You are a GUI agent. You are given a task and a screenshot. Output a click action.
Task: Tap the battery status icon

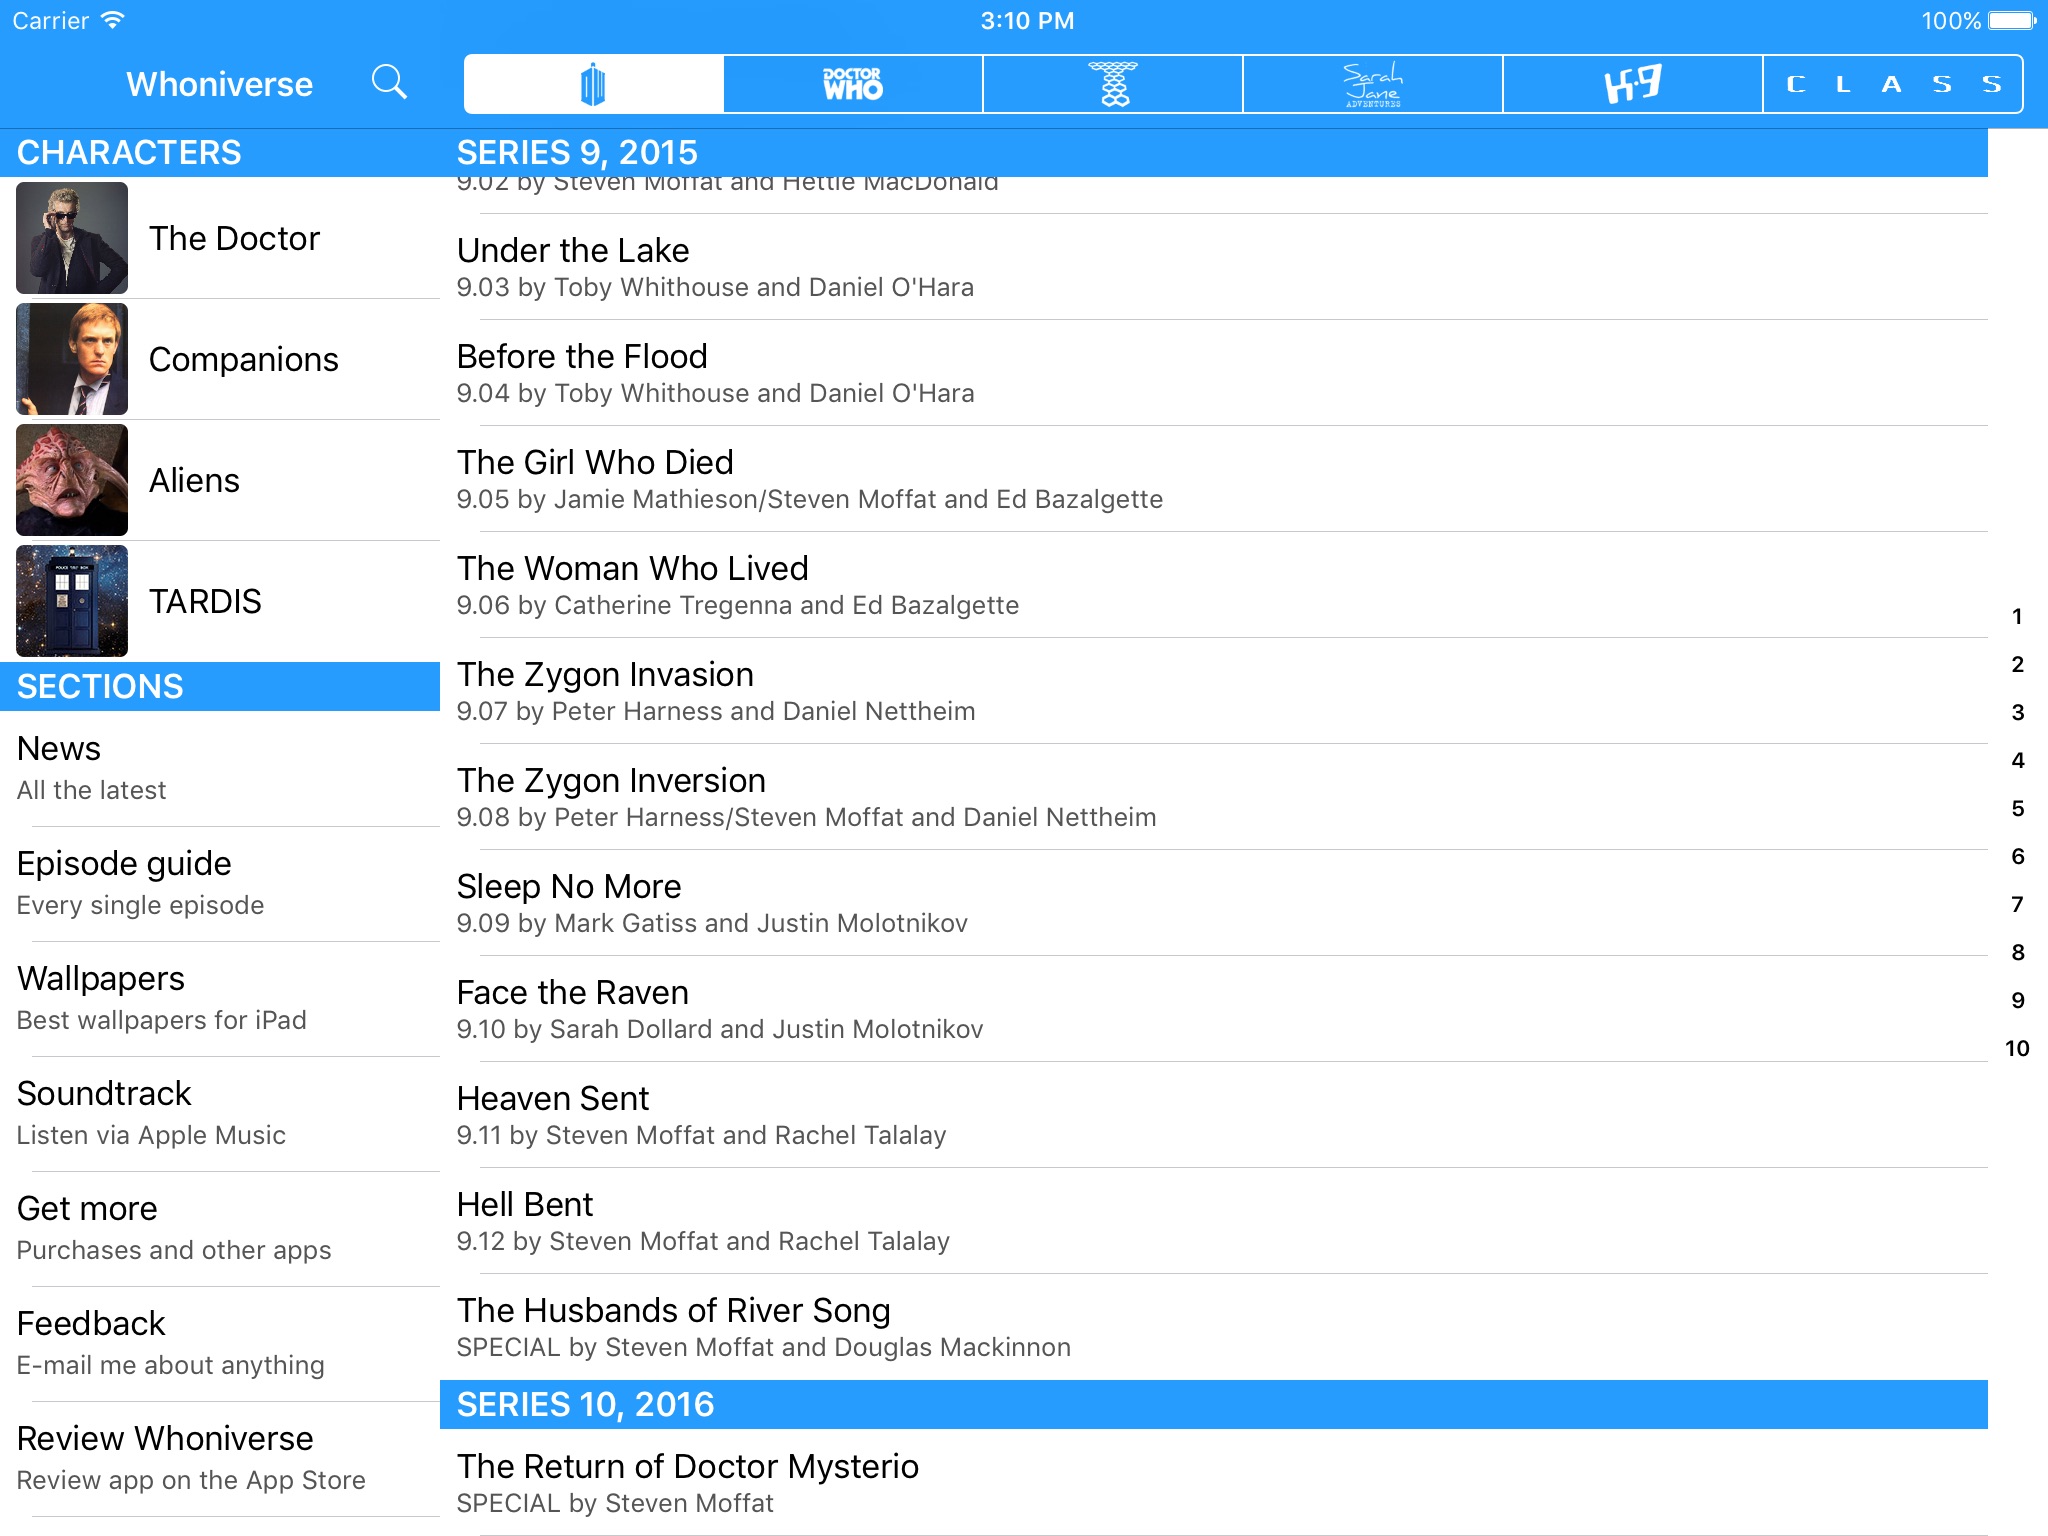pos(2011,20)
